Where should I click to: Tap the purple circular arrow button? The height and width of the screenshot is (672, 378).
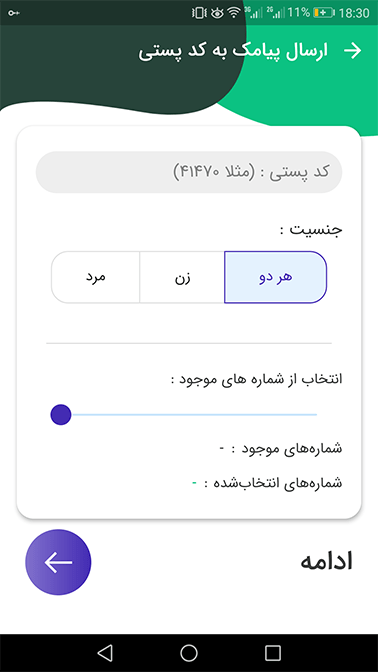[x=58, y=562]
